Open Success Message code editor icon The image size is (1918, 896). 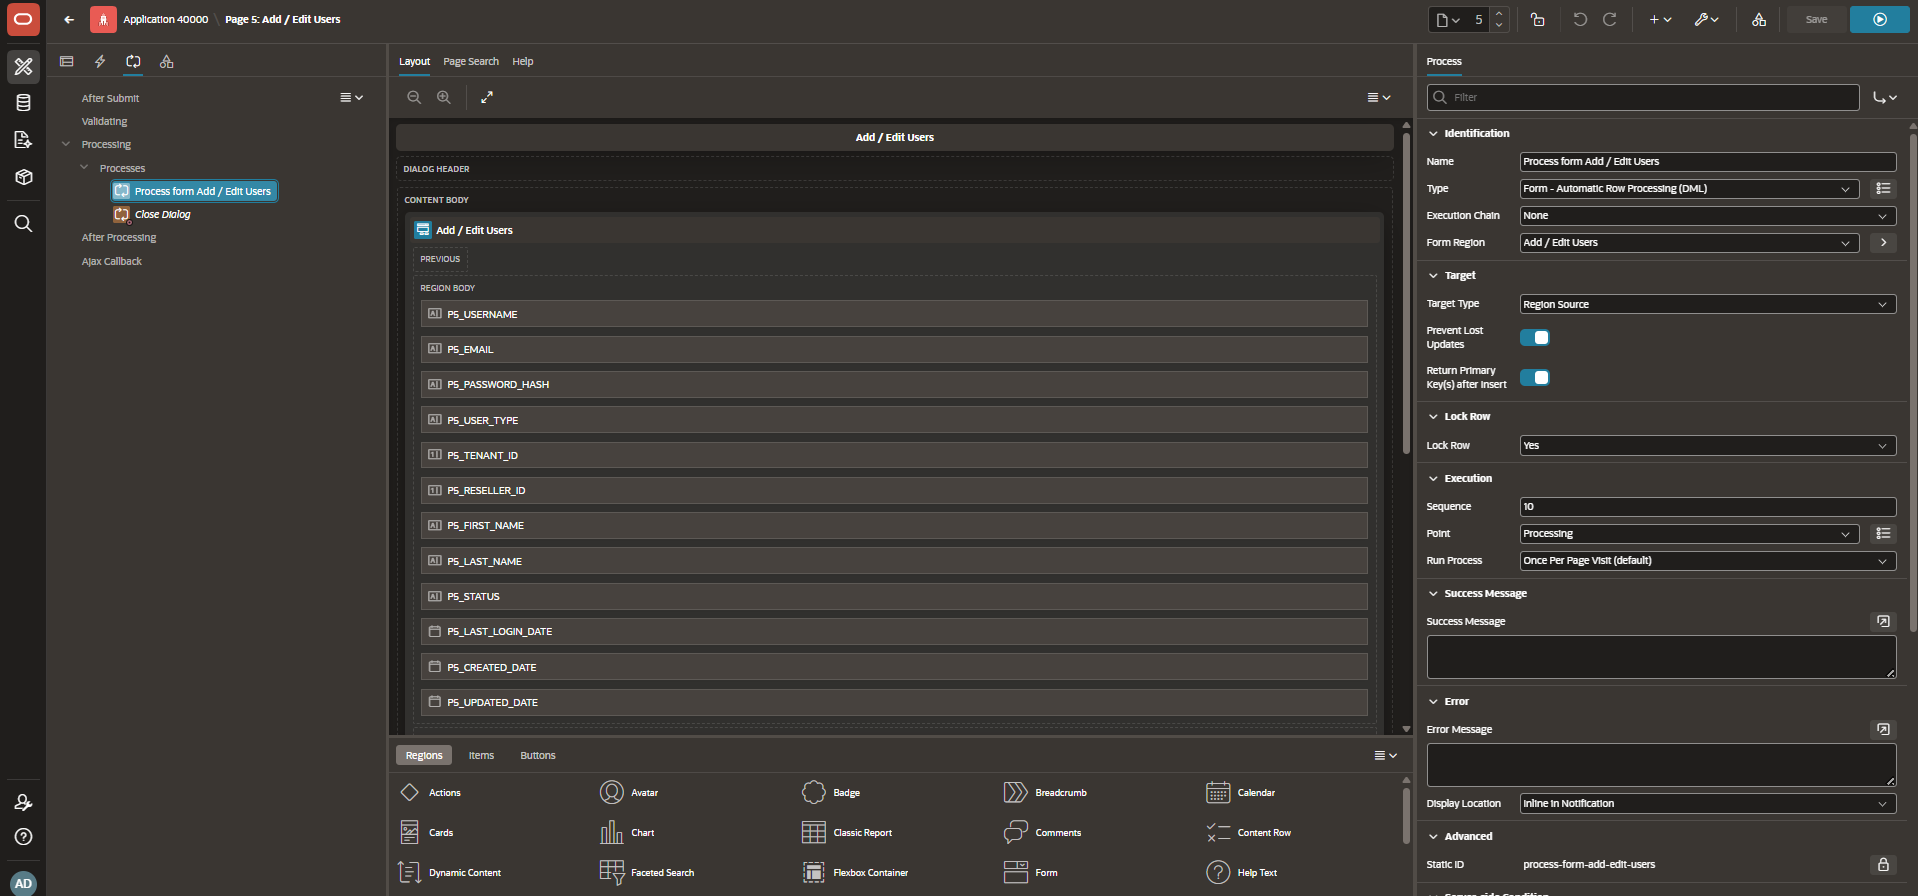pyautogui.click(x=1883, y=621)
